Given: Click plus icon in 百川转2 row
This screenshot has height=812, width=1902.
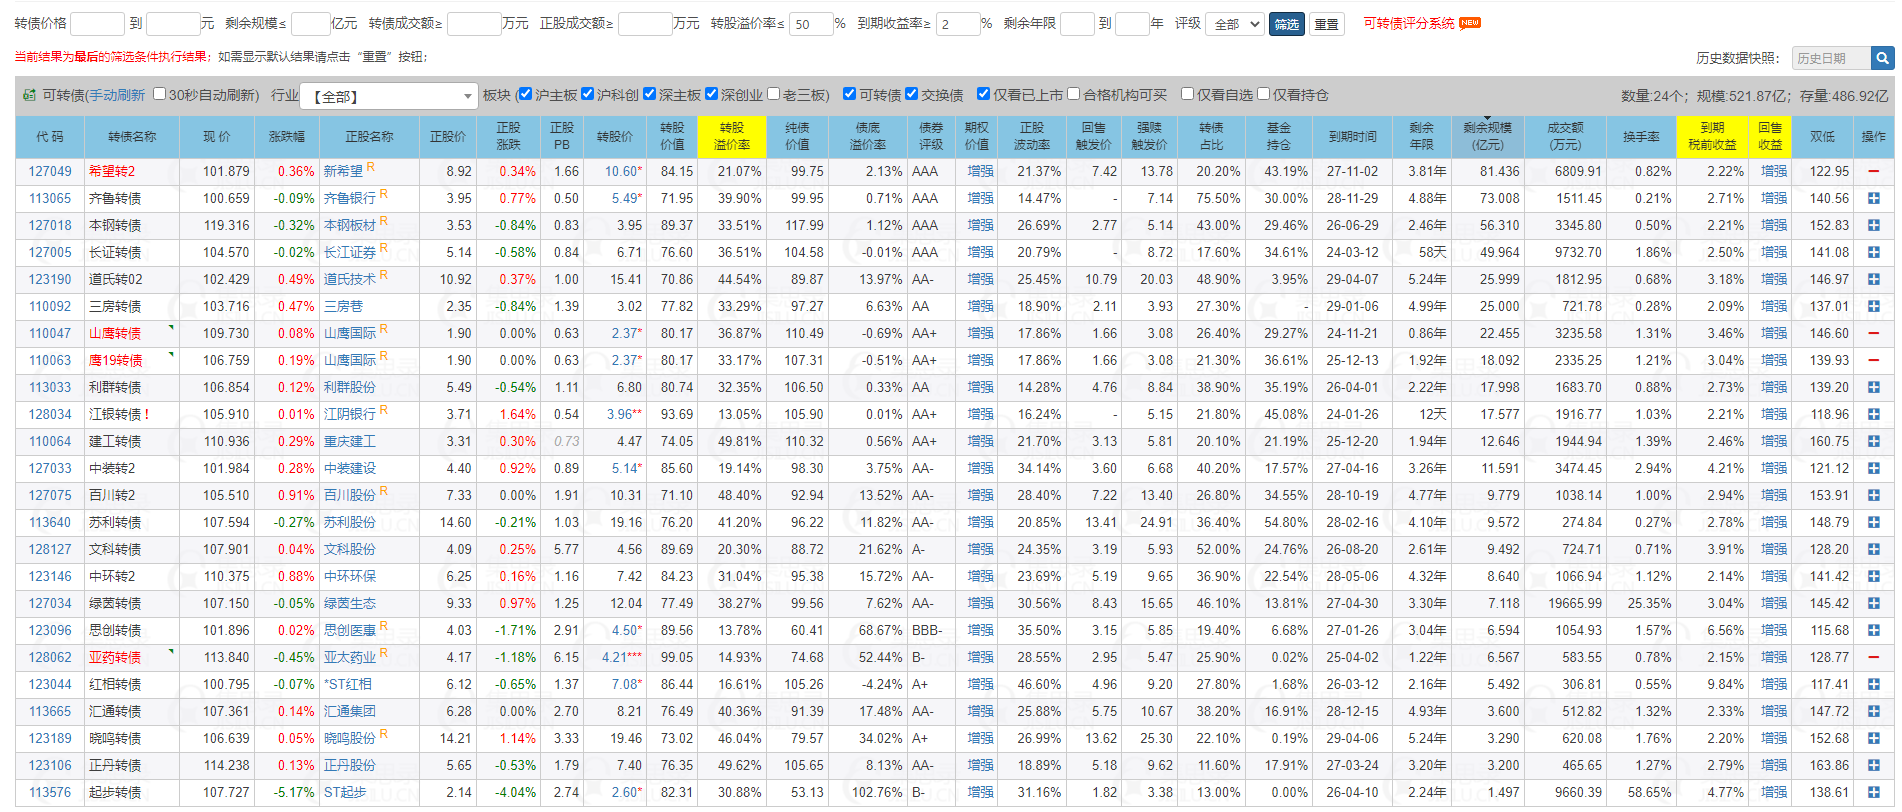Looking at the screenshot, I should click(1873, 496).
